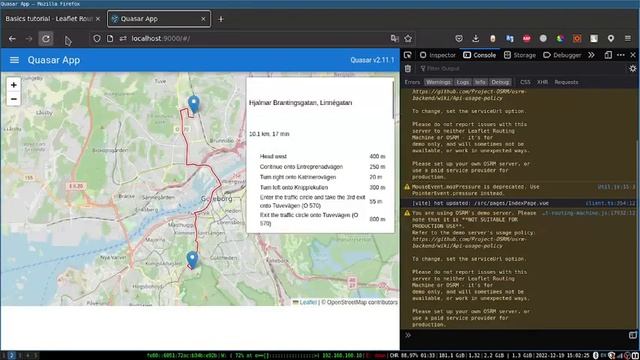This screenshot has width=640, height=360.
Task: Open the Firefox downloads panel
Action: pos(476,38)
